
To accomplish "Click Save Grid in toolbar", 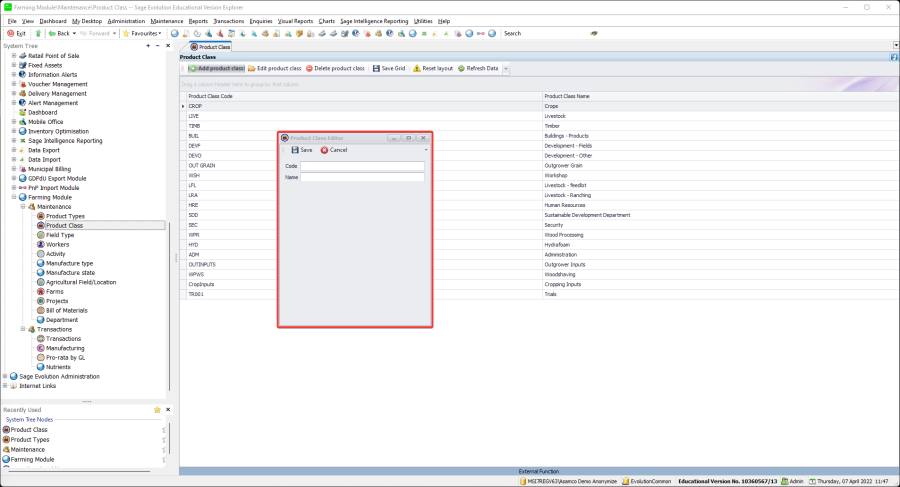I will point(389,68).
